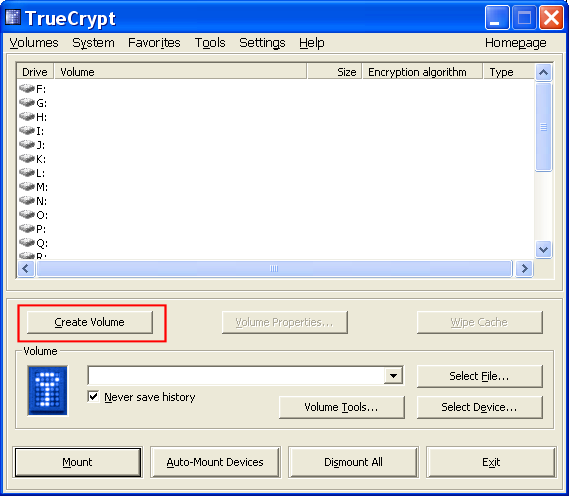Close the TrueCrypt window
This screenshot has height=496, width=569.
click(x=552, y=17)
